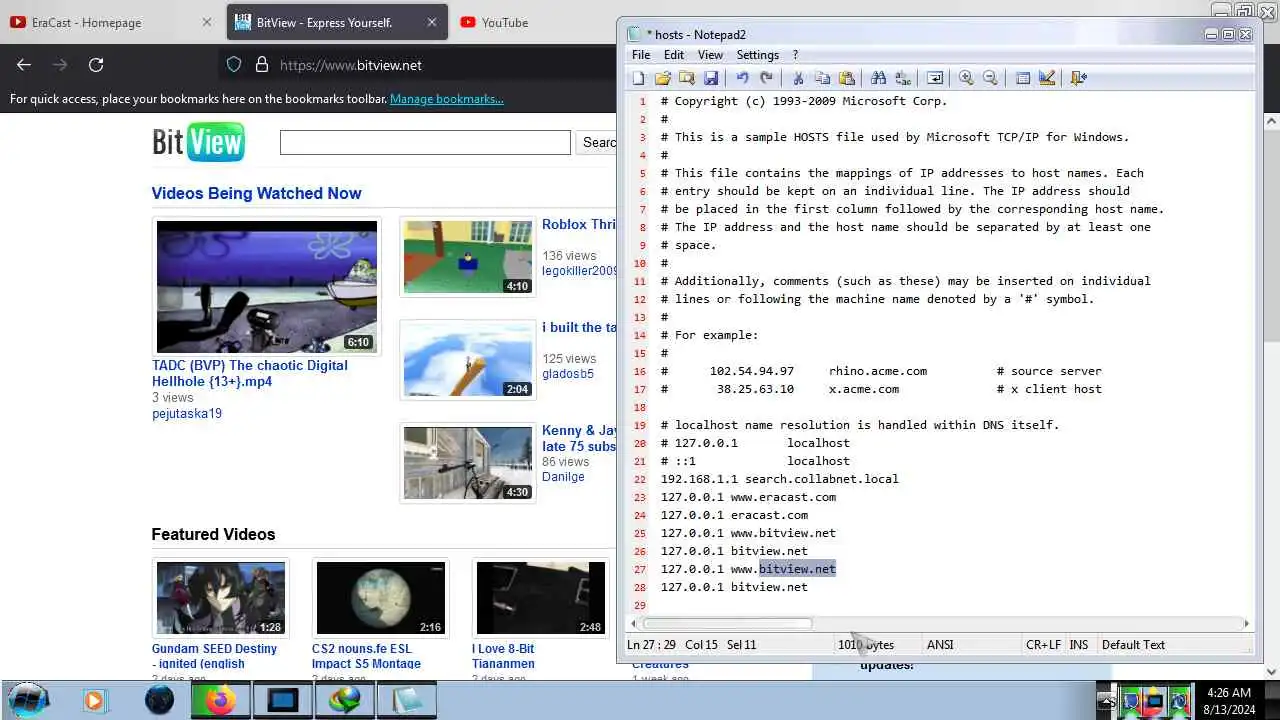1280x720 pixels.
Task: Click the ANSI encoding status entry
Action: coord(940,645)
